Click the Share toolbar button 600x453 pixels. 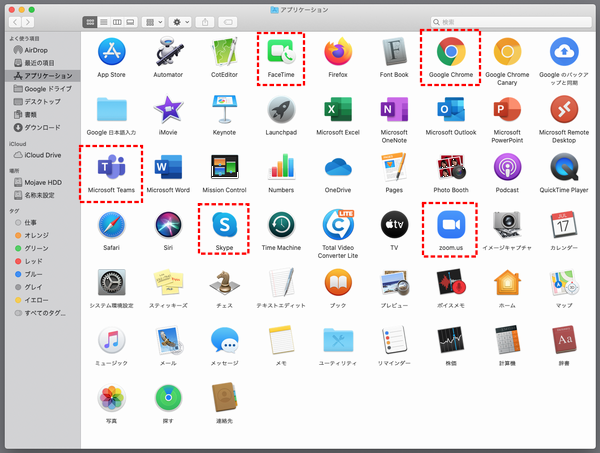[x=205, y=22]
